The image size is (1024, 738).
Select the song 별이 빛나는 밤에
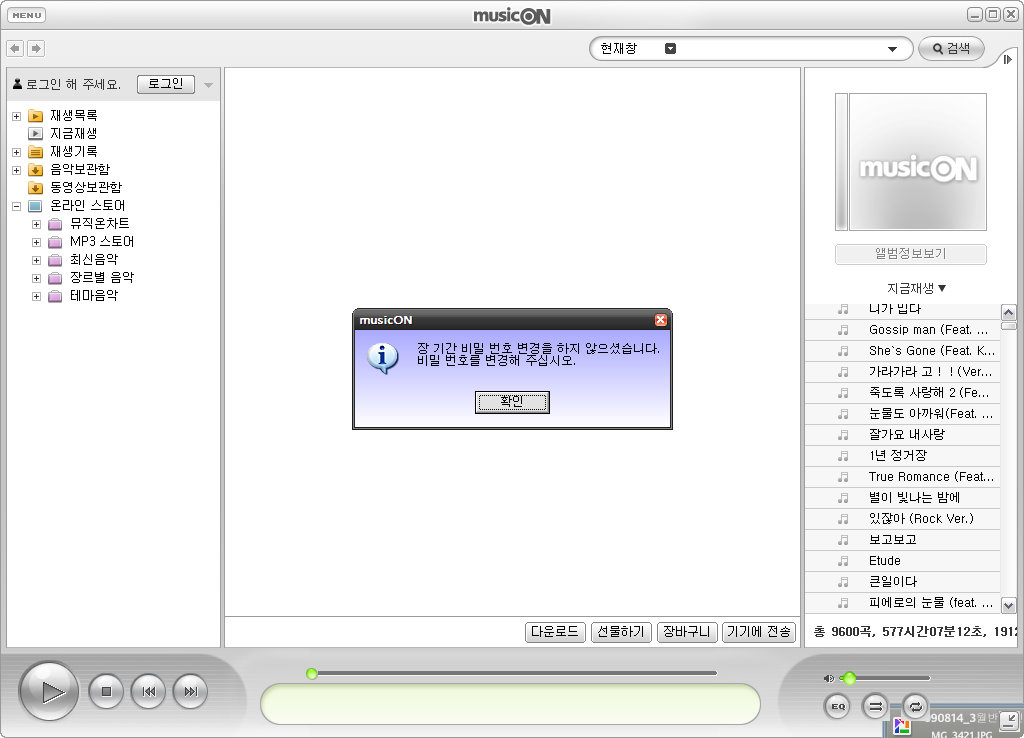click(x=903, y=498)
